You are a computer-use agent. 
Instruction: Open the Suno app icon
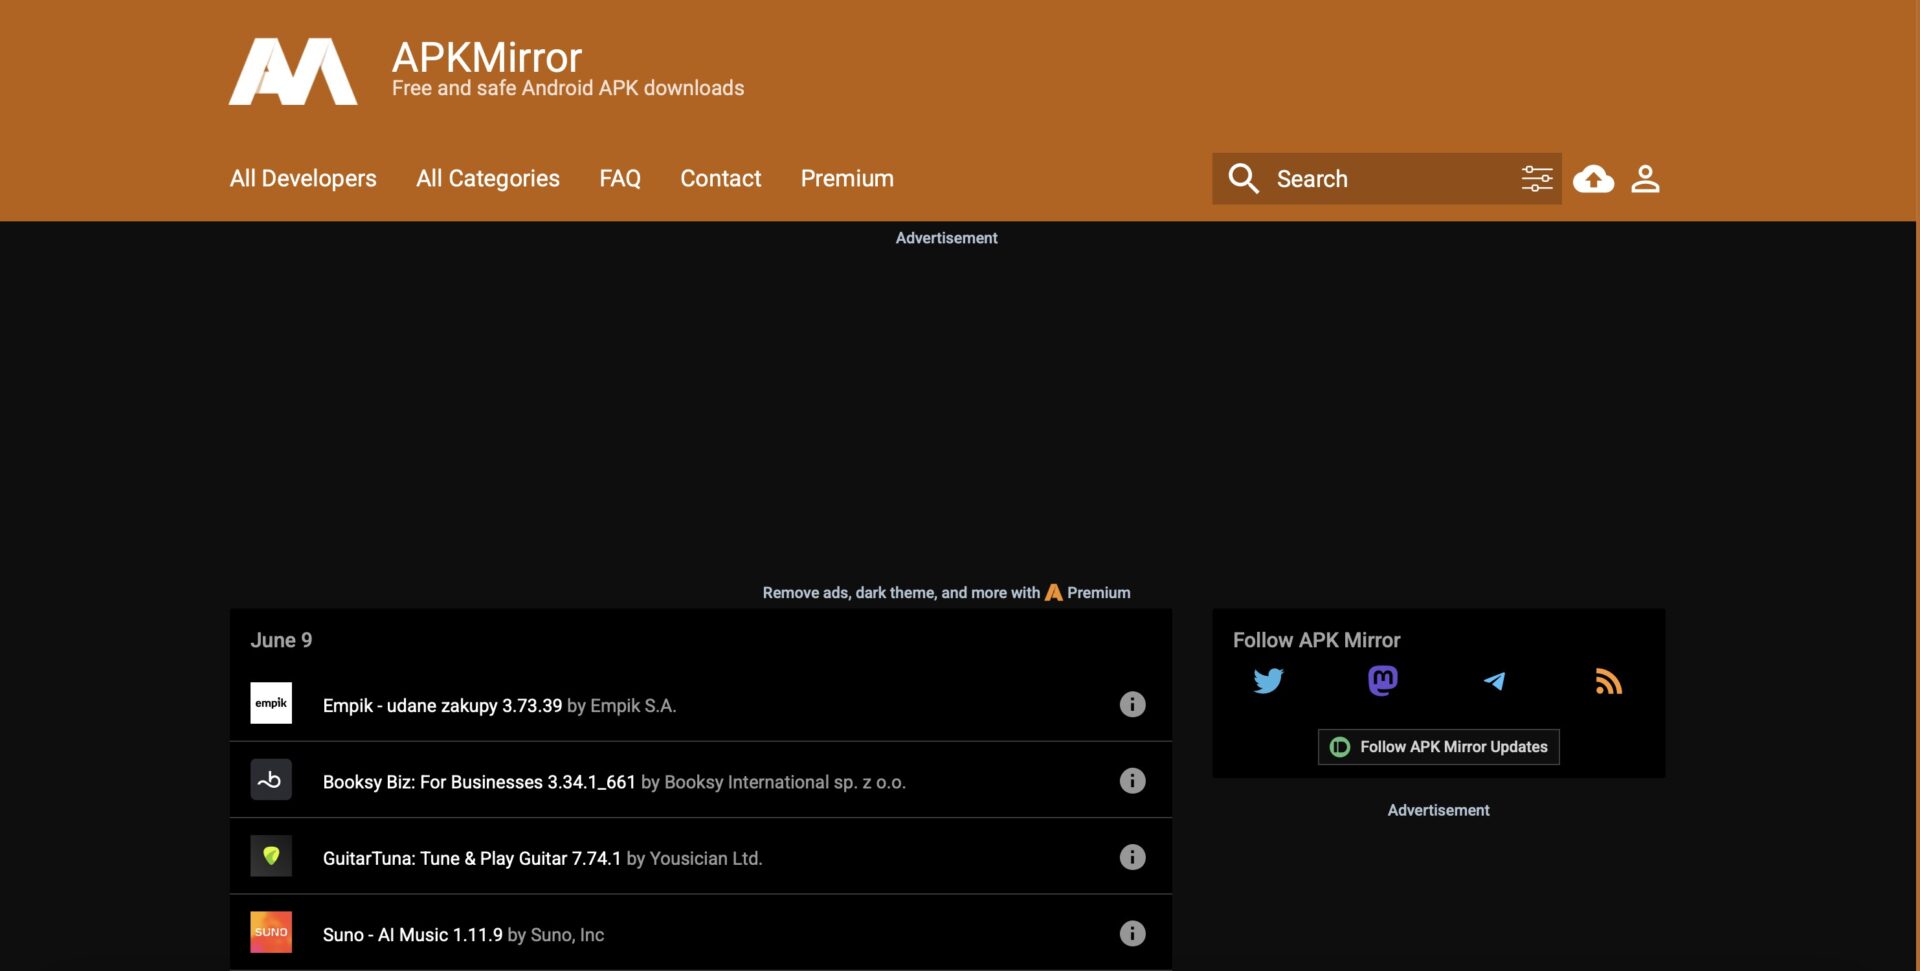pyautogui.click(x=271, y=932)
